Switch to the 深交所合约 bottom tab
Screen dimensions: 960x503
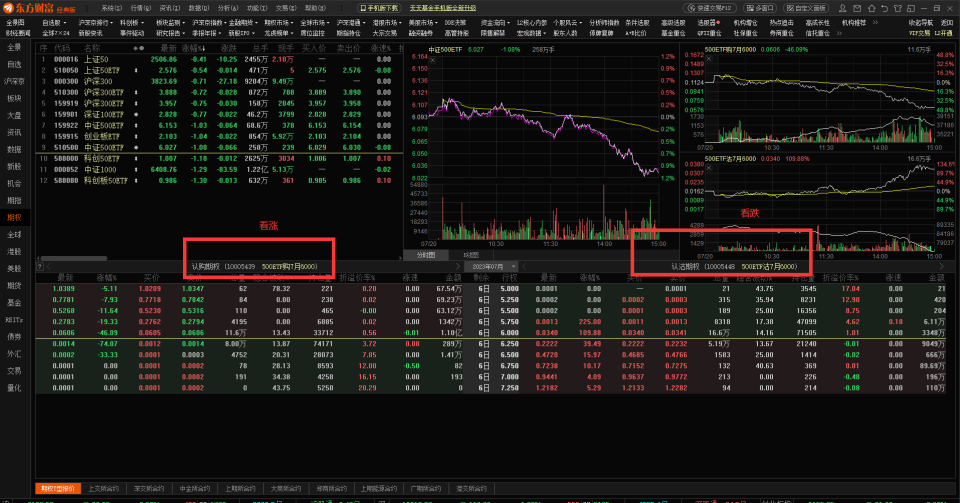[x=149, y=488]
